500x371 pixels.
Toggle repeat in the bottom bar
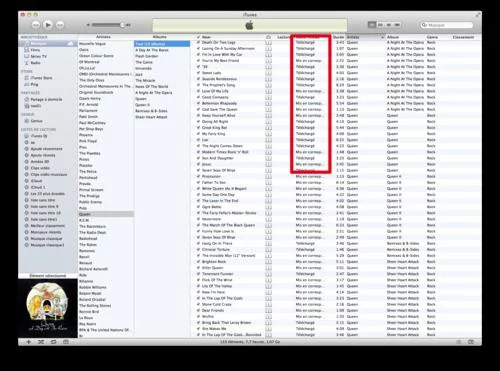53,342
